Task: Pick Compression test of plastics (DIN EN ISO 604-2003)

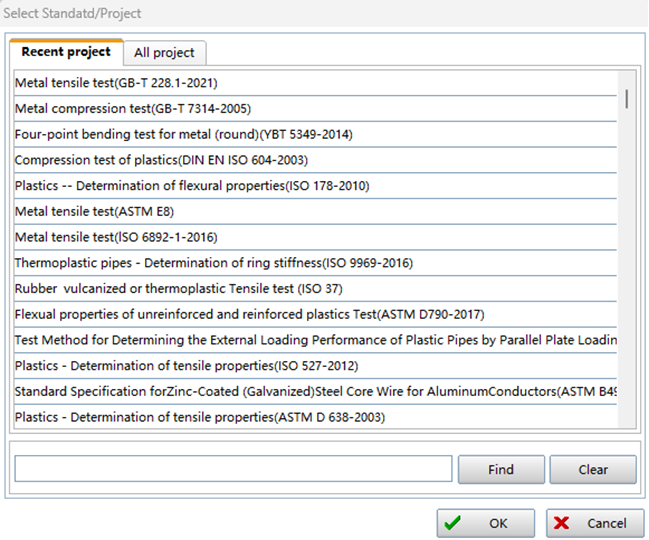Action: (161, 160)
